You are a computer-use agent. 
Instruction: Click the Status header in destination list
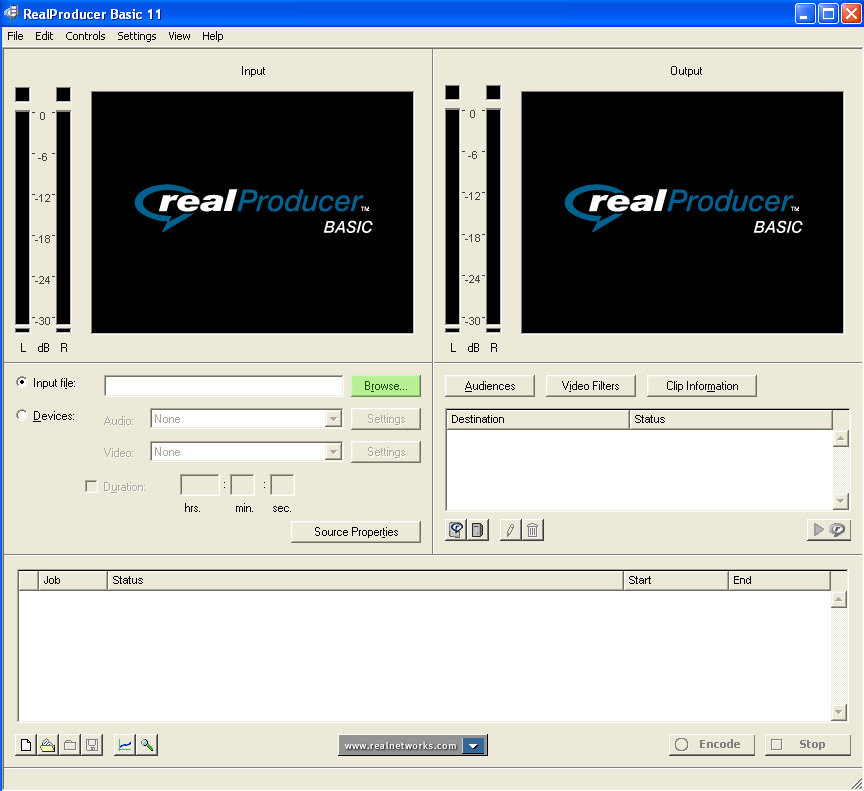(731, 419)
